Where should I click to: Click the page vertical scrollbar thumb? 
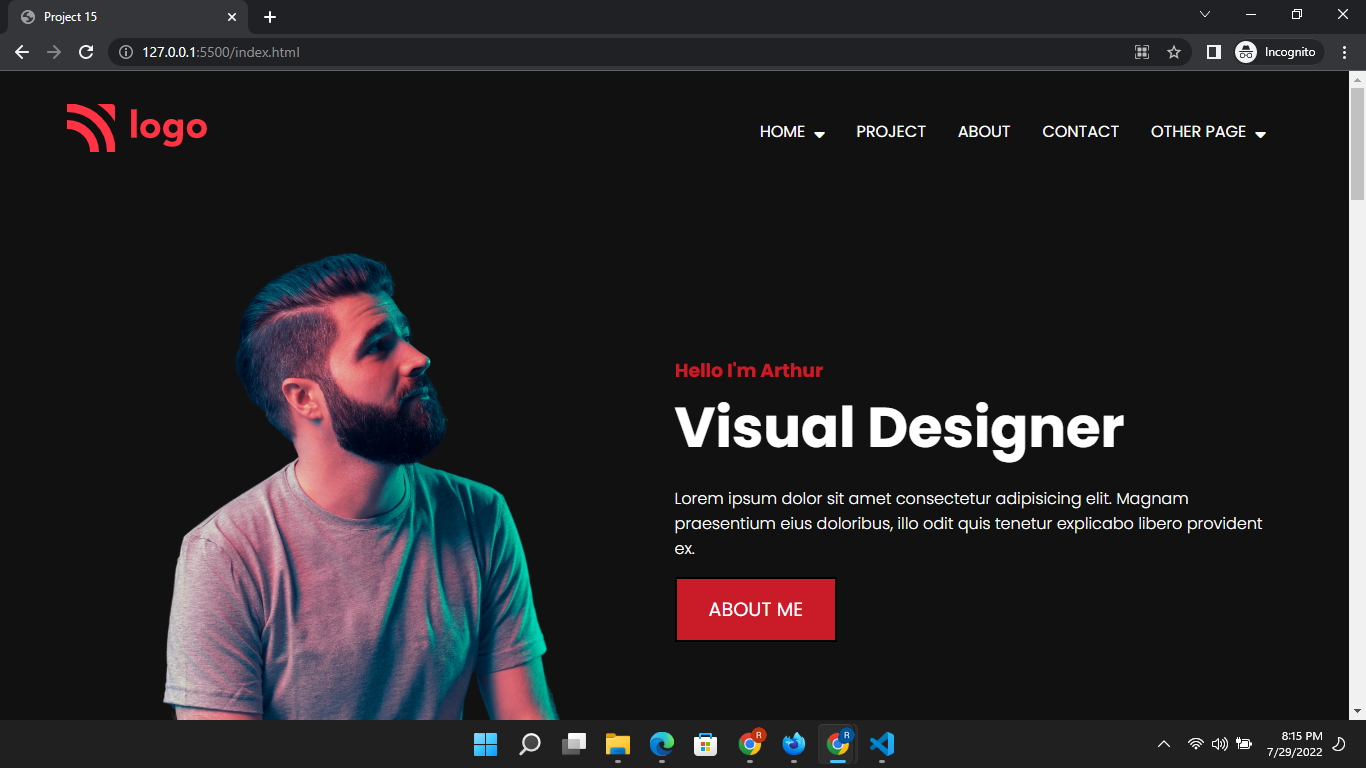click(x=1357, y=143)
